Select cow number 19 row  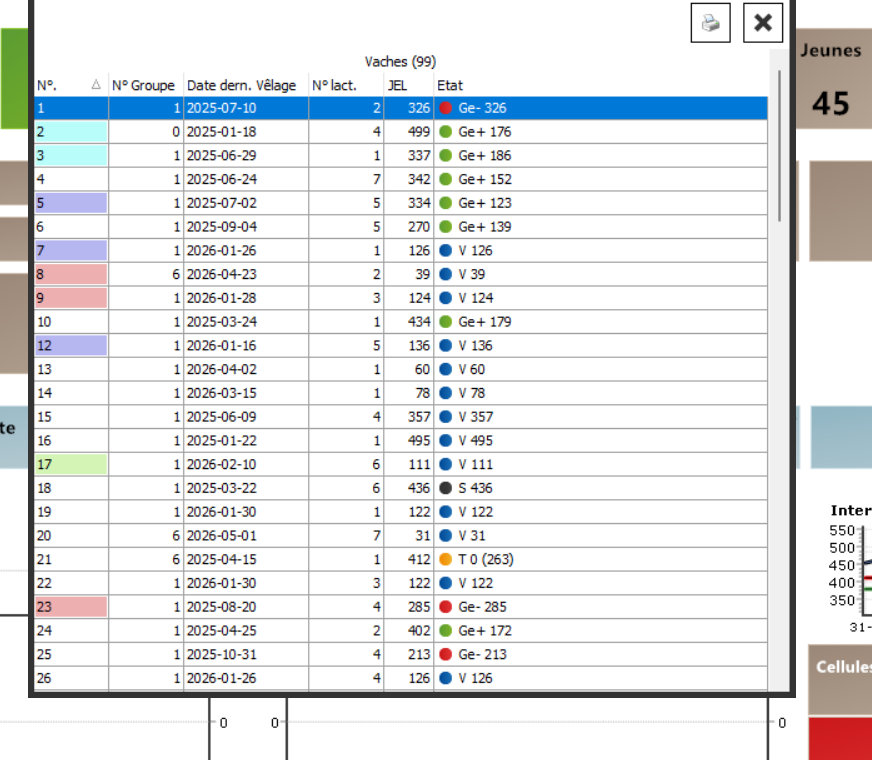401,511
